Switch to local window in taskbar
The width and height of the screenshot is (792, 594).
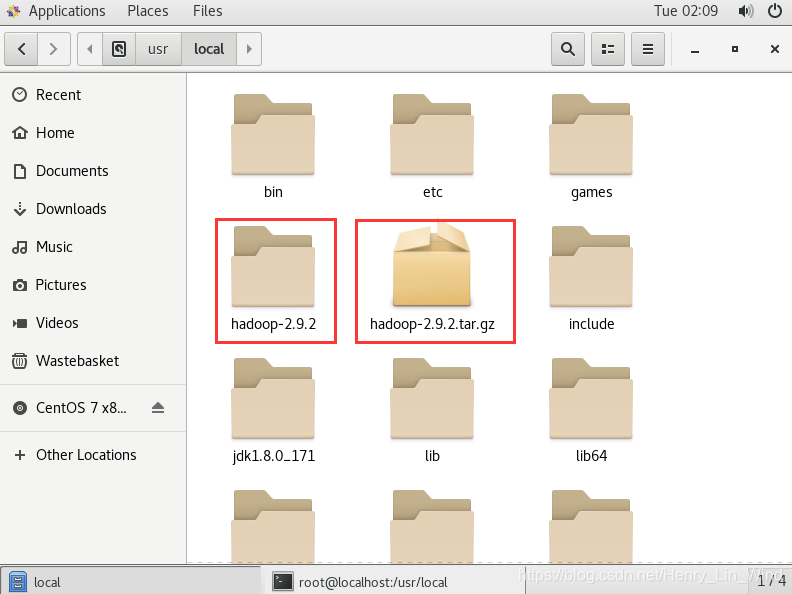[x=131, y=582]
